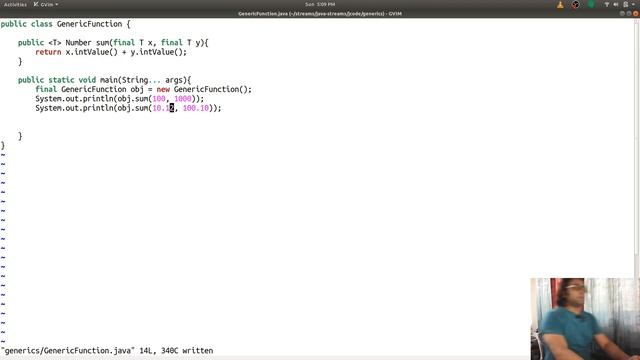
Task: Click the green tray indicator icon
Action: click(591, 4)
